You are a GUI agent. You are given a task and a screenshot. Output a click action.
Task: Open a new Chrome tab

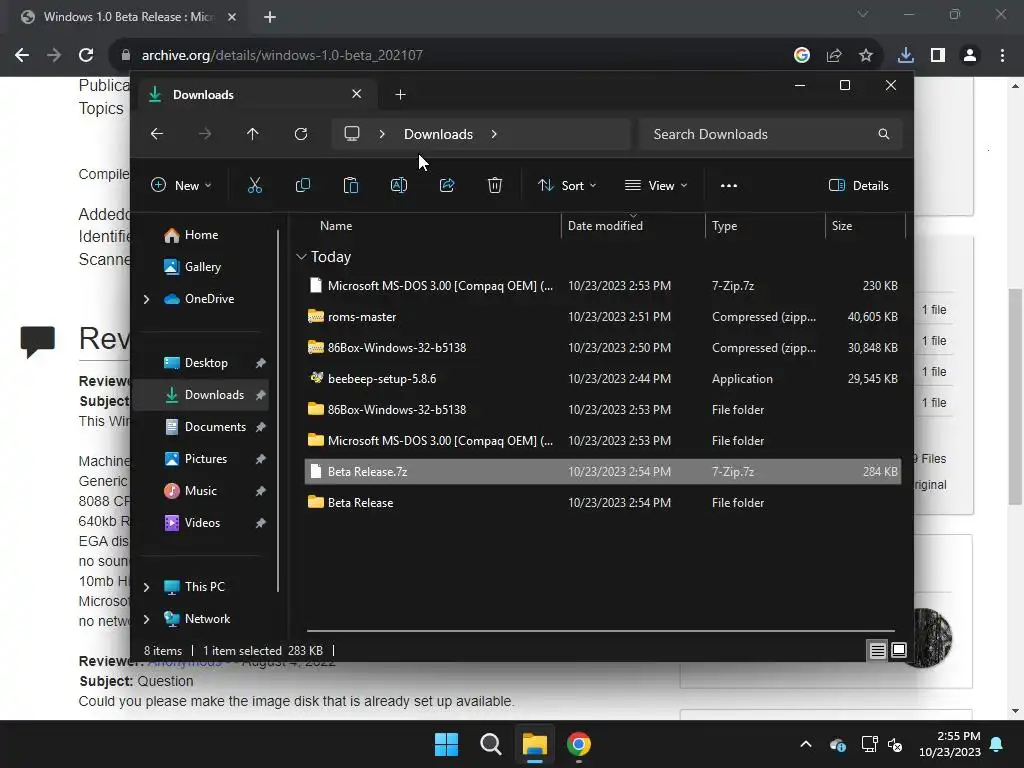270,17
